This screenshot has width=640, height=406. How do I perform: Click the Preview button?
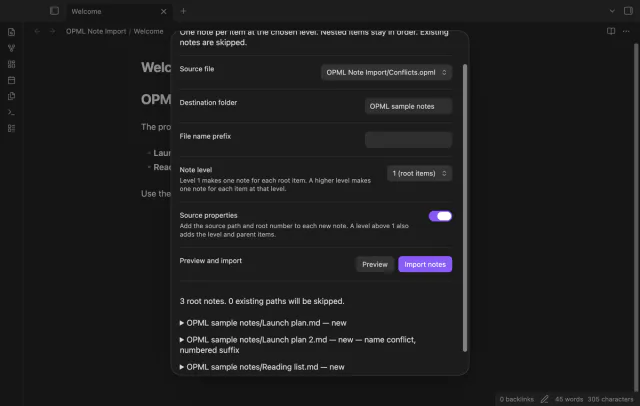pos(375,264)
